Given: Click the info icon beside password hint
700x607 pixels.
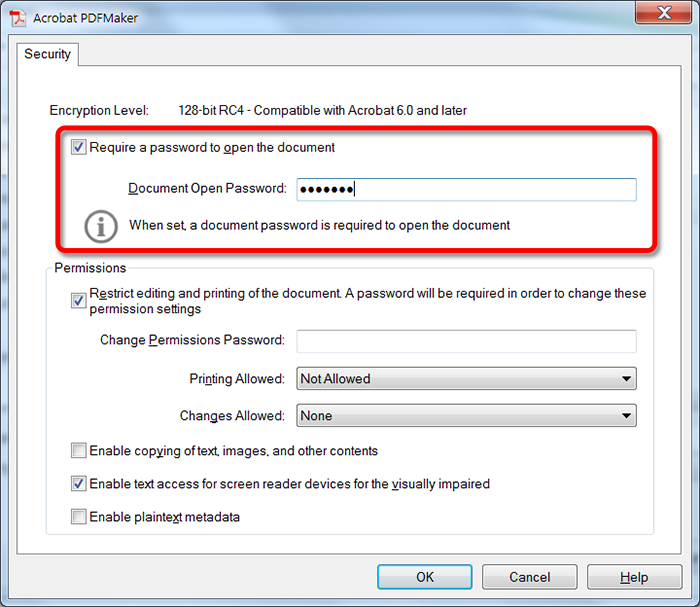Looking at the screenshot, I should (x=100, y=227).
